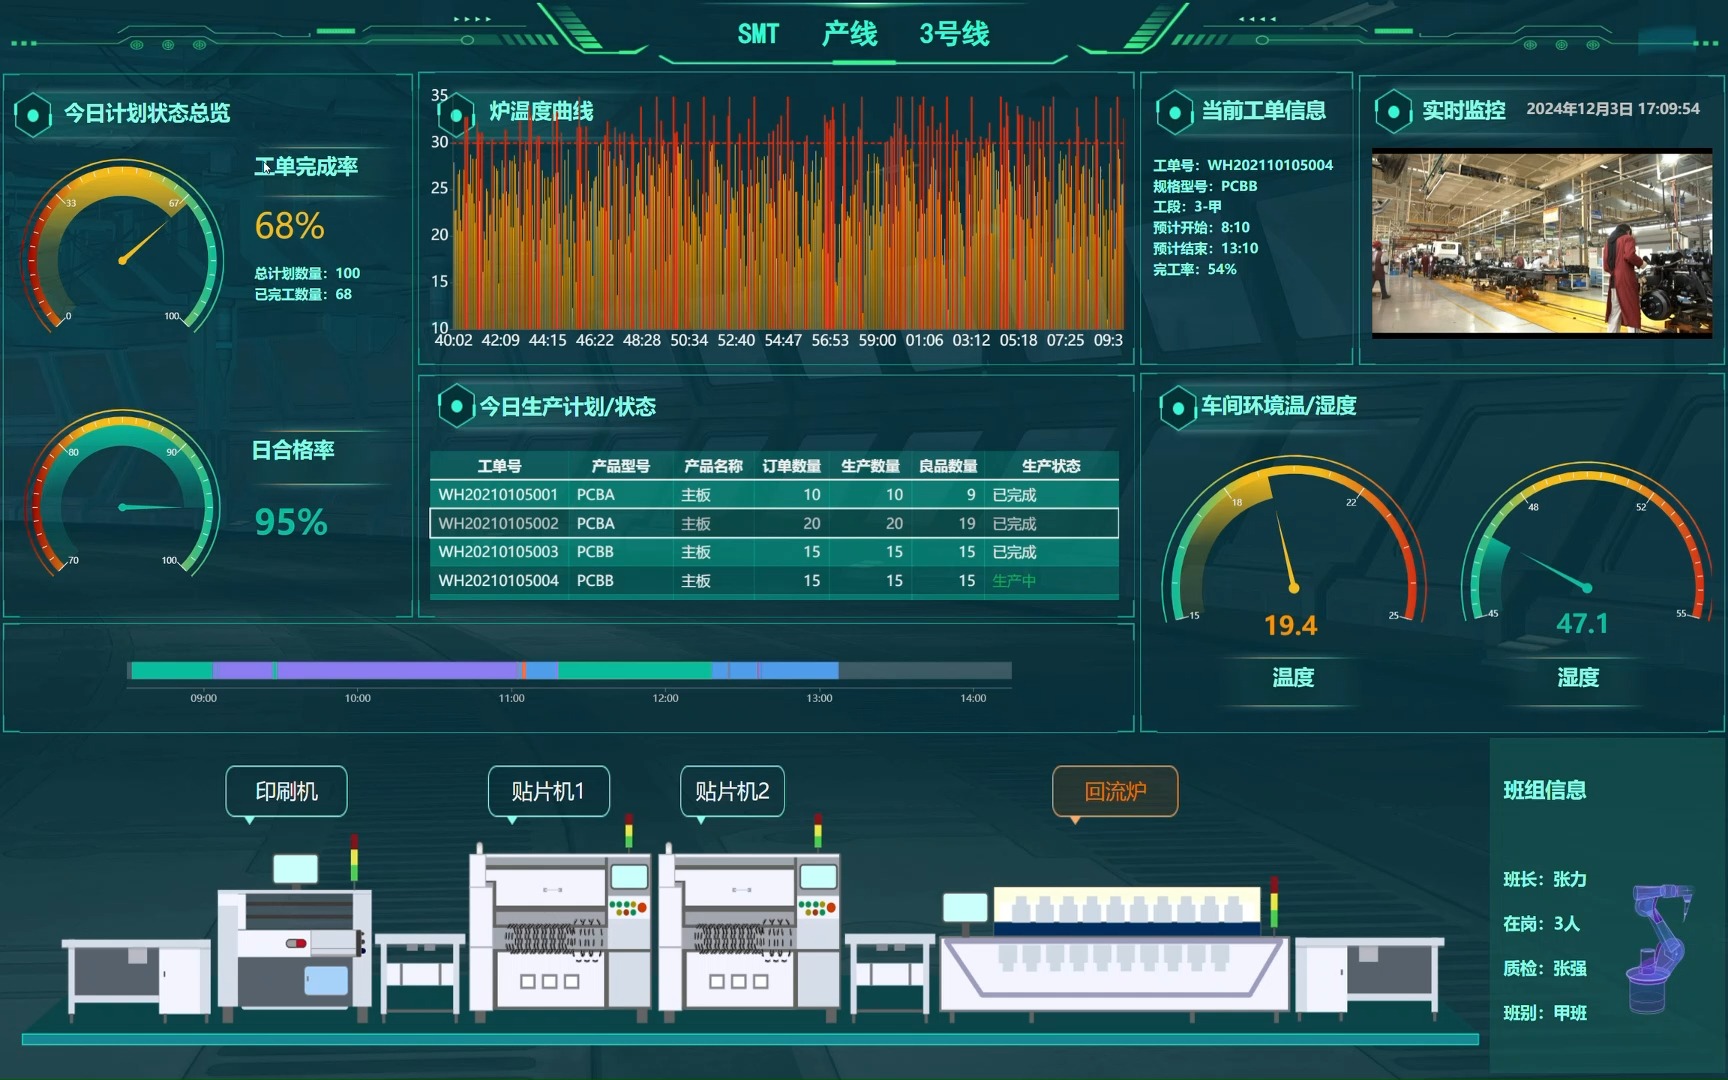Click the 规格型号: PCBB line
The width and height of the screenshot is (1728, 1080).
[1205, 186]
